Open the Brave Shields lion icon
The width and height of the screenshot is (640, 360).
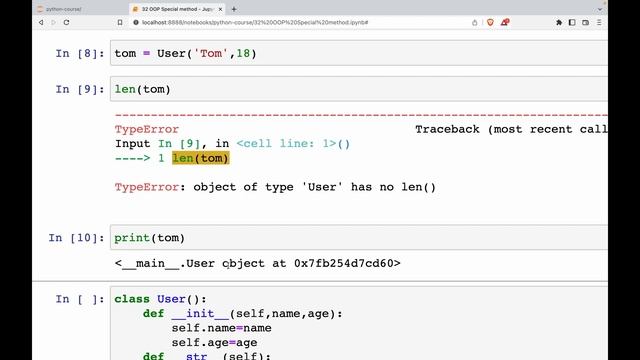click(490, 22)
